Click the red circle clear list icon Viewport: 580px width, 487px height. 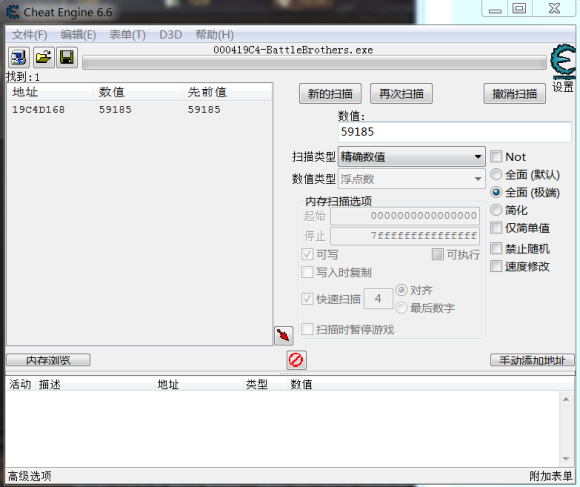pos(296,360)
